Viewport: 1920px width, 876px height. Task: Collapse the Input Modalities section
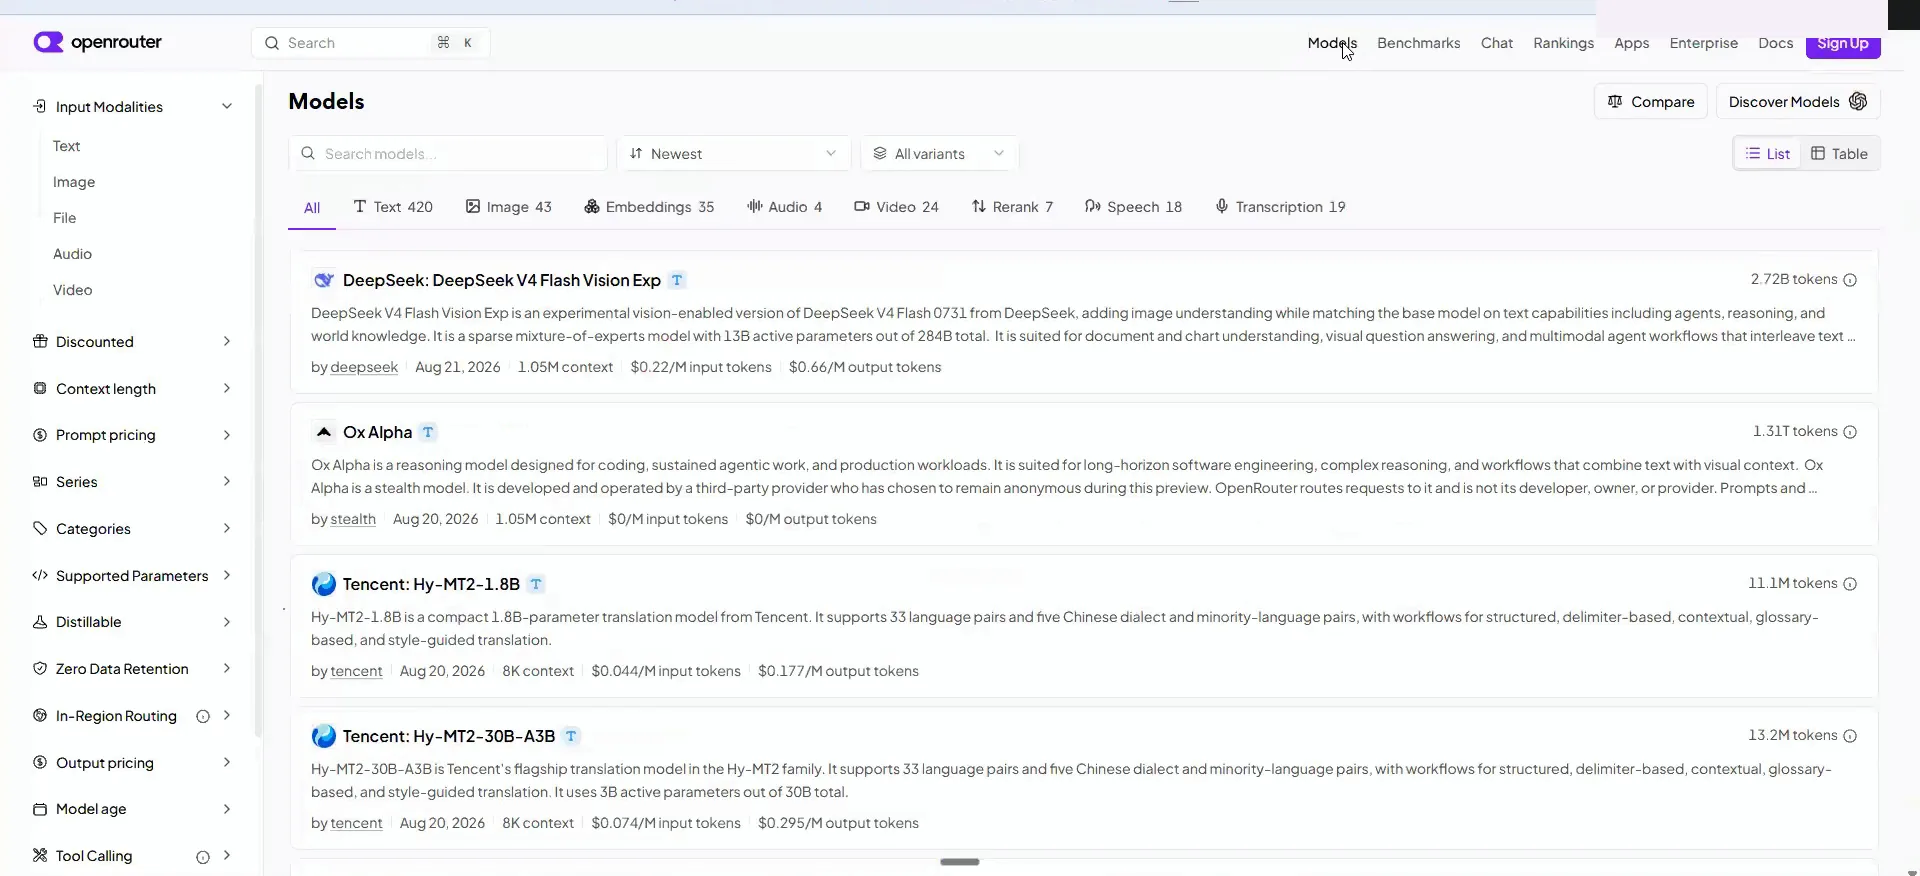(133, 107)
